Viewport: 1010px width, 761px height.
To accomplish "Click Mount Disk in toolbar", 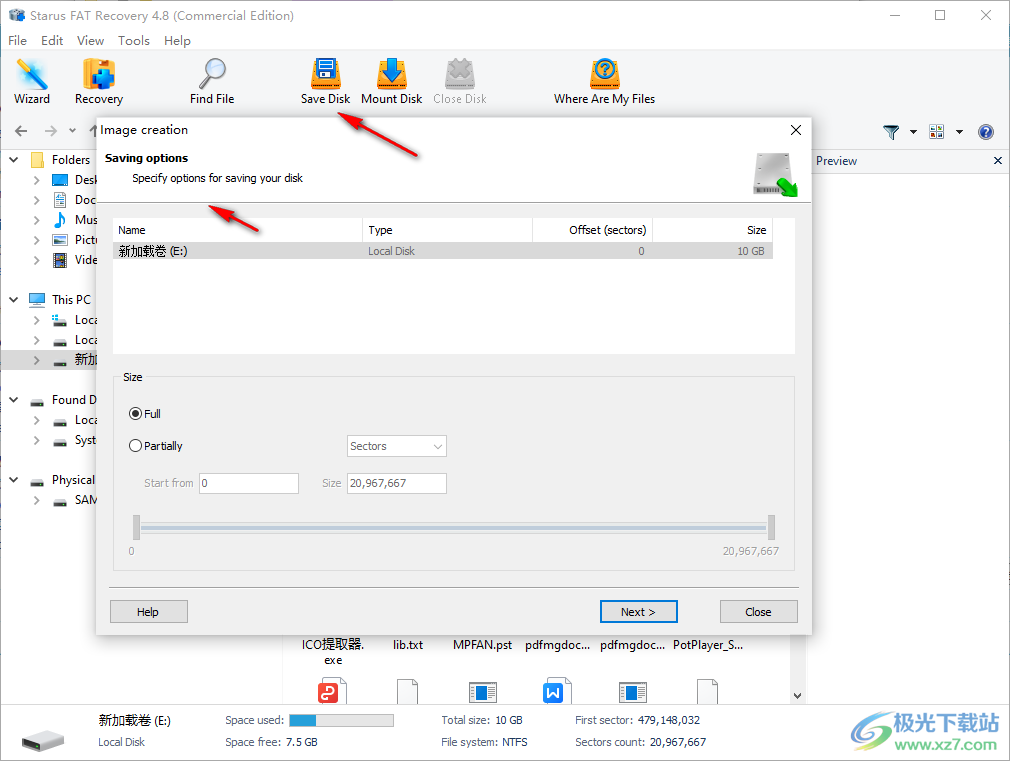I will 391,81.
